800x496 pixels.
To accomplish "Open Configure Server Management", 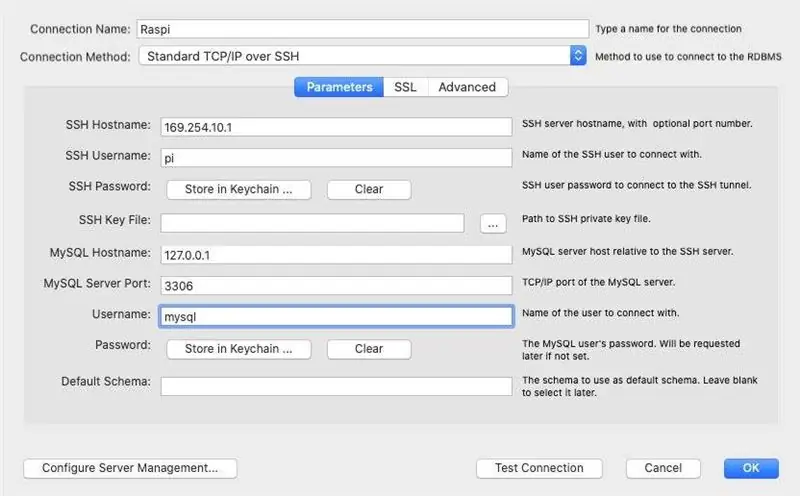I will (x=130, y=468).
